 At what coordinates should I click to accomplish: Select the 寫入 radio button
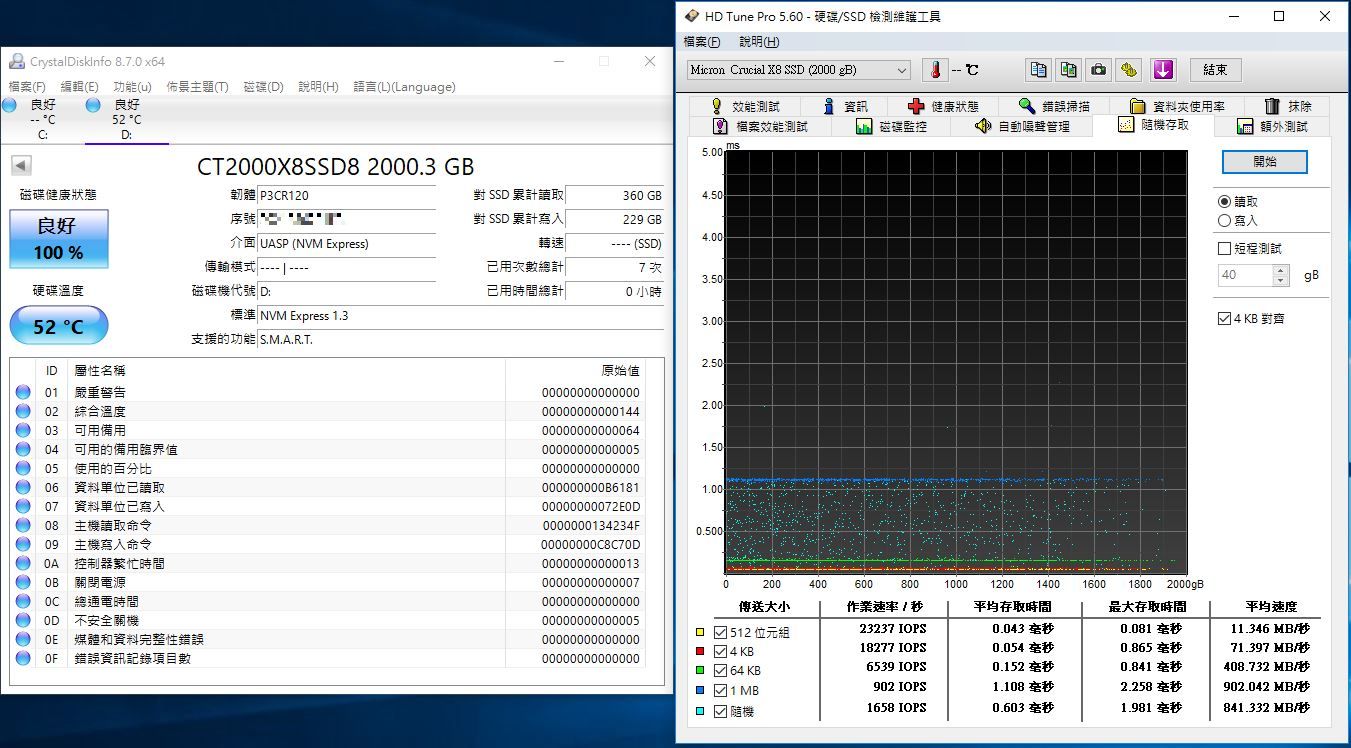pyautogui.click(x=1239, y=220)
